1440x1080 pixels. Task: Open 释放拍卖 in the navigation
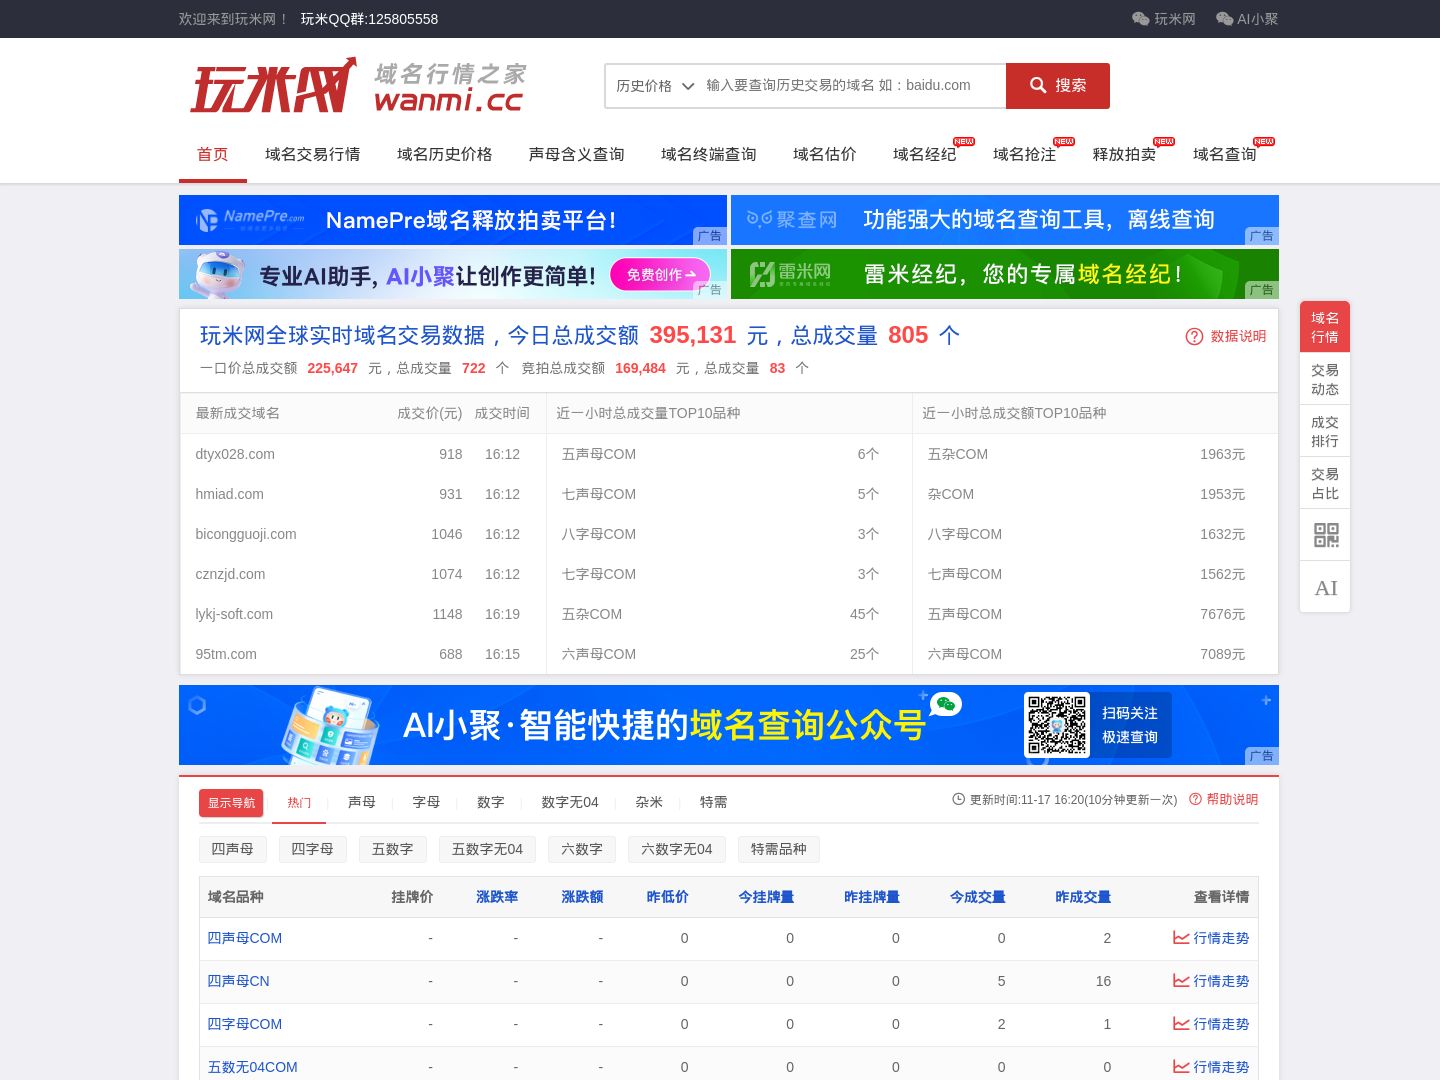(1125, 155)
